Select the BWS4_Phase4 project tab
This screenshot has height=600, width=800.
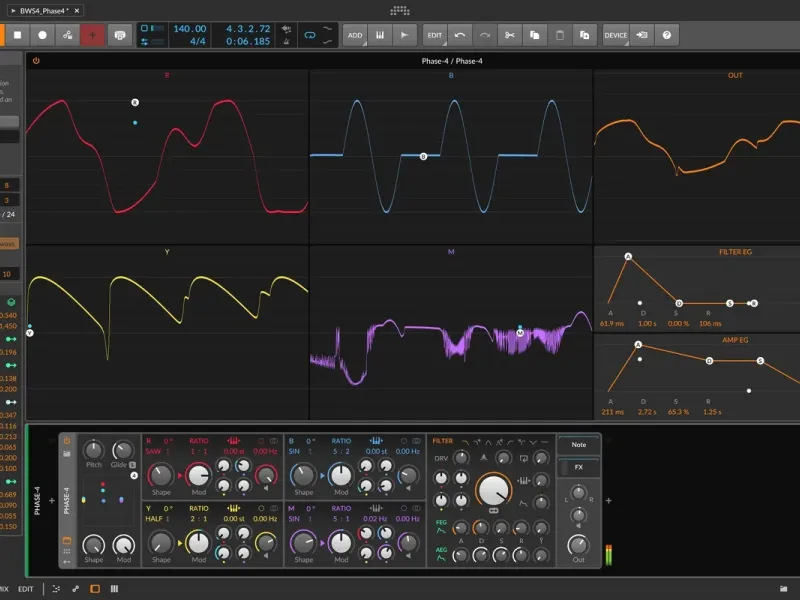click(x=45, y=10)
